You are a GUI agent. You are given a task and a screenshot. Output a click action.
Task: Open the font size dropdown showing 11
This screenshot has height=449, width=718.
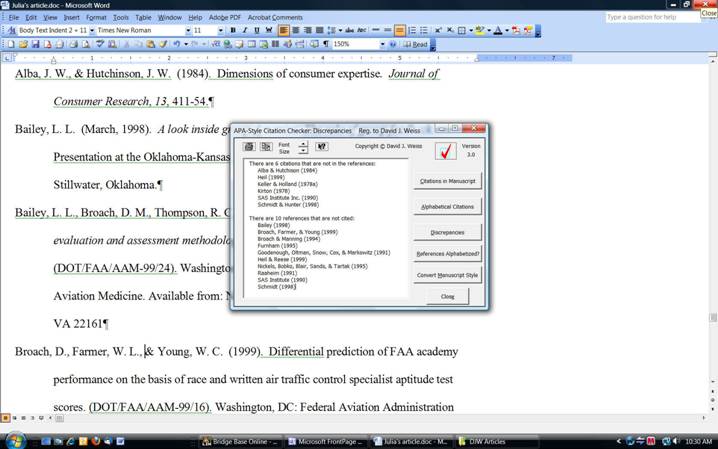pos(221,30)
